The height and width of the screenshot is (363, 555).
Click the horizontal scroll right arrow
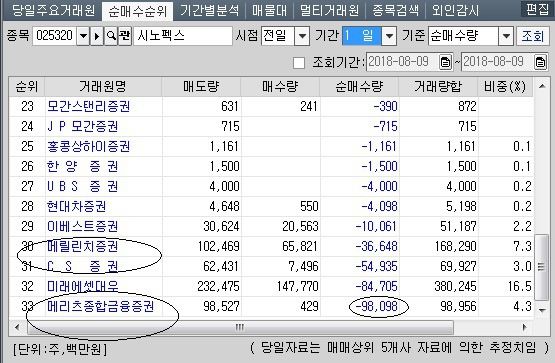pyautogui.click(x=524, y=327)
